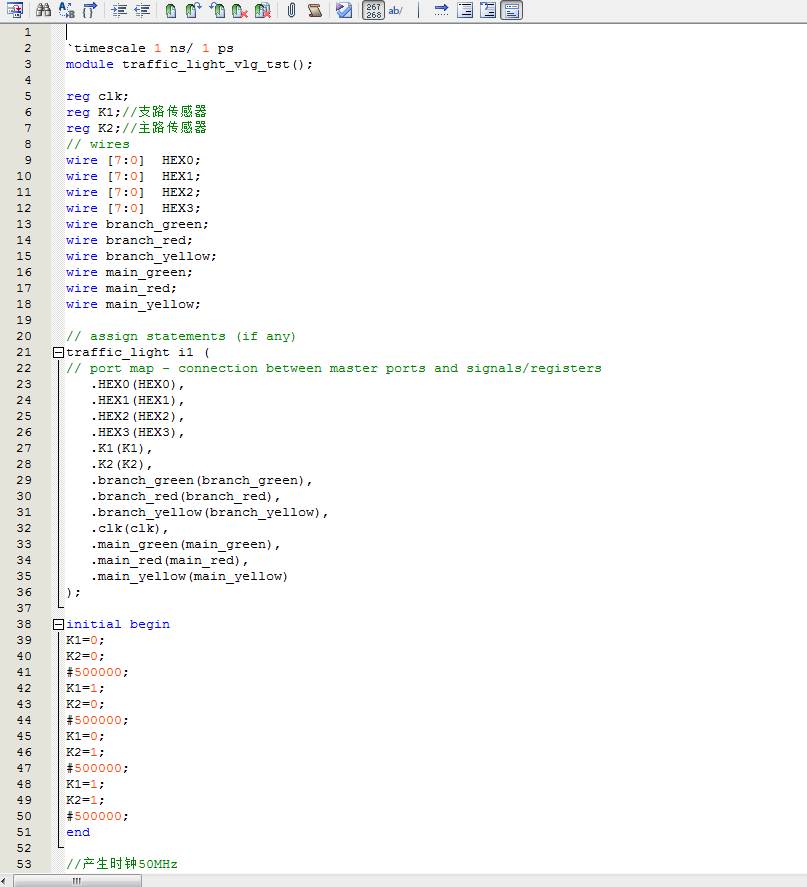Jump to the next bookmark
The image size is (807, 887).
pyautogui.click(x=194, y=10)
